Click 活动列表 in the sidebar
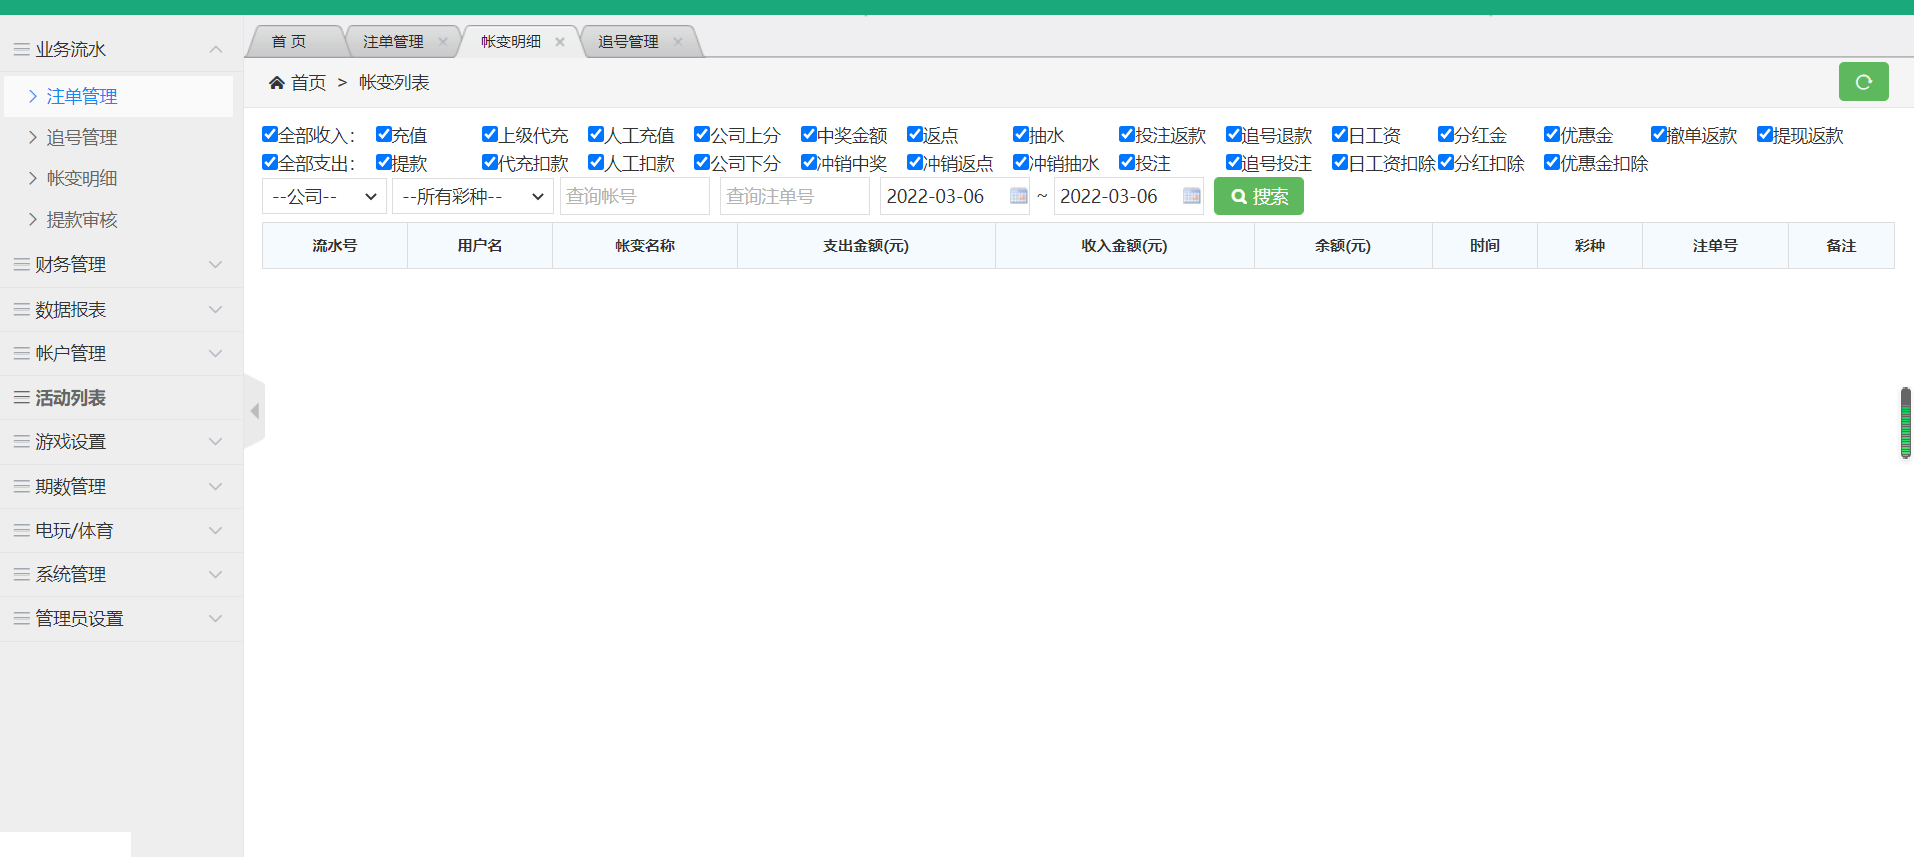Screen dimensions: 1914x857 (70, 398)
